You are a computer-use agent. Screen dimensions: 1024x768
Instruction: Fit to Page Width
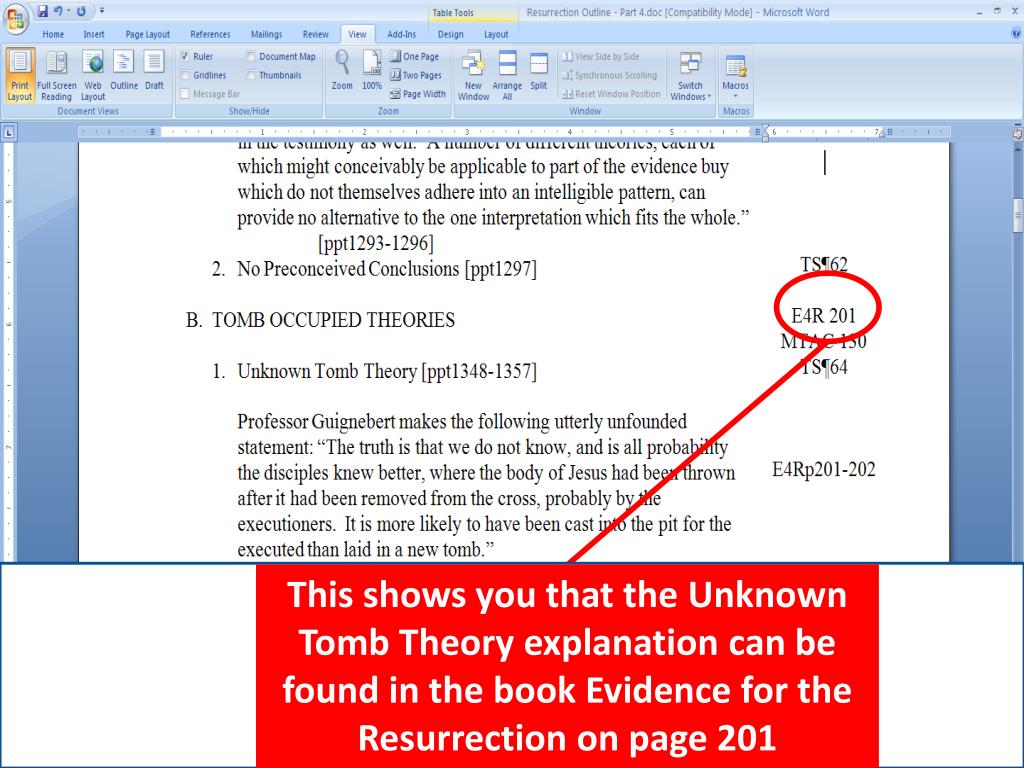click(418, 94)
